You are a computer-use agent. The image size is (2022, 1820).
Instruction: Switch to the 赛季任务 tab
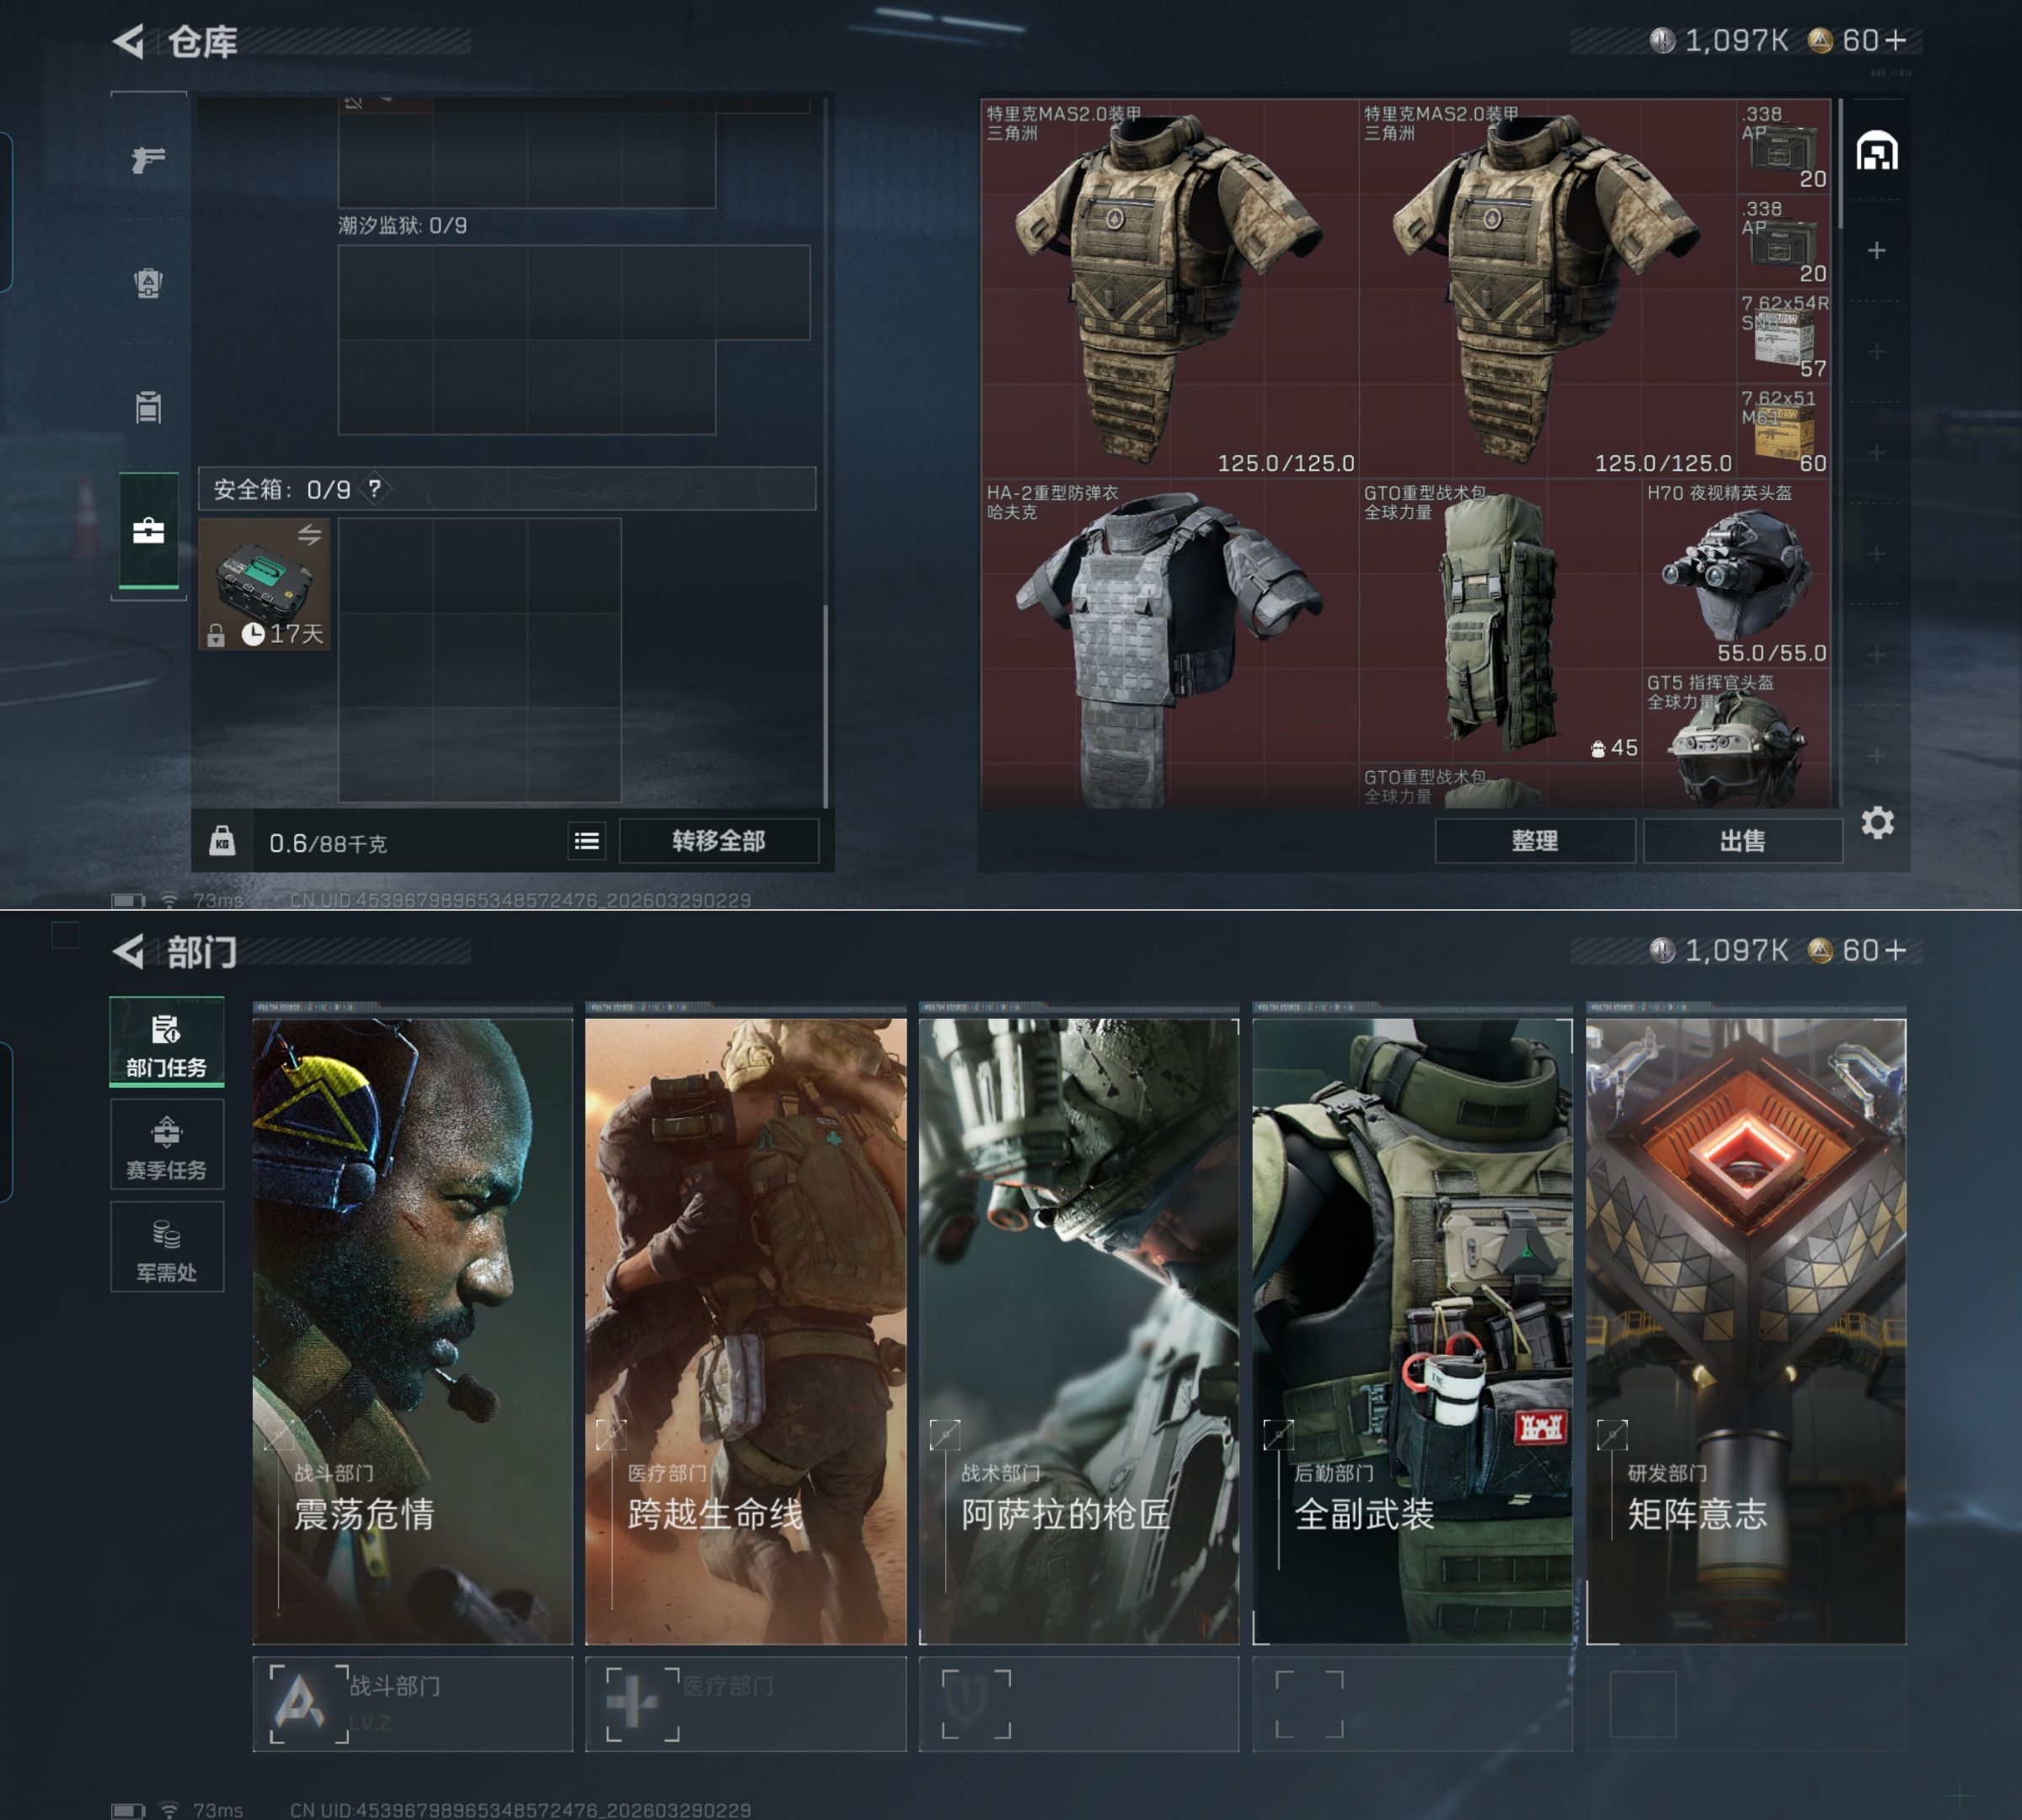click(166, 1146)
